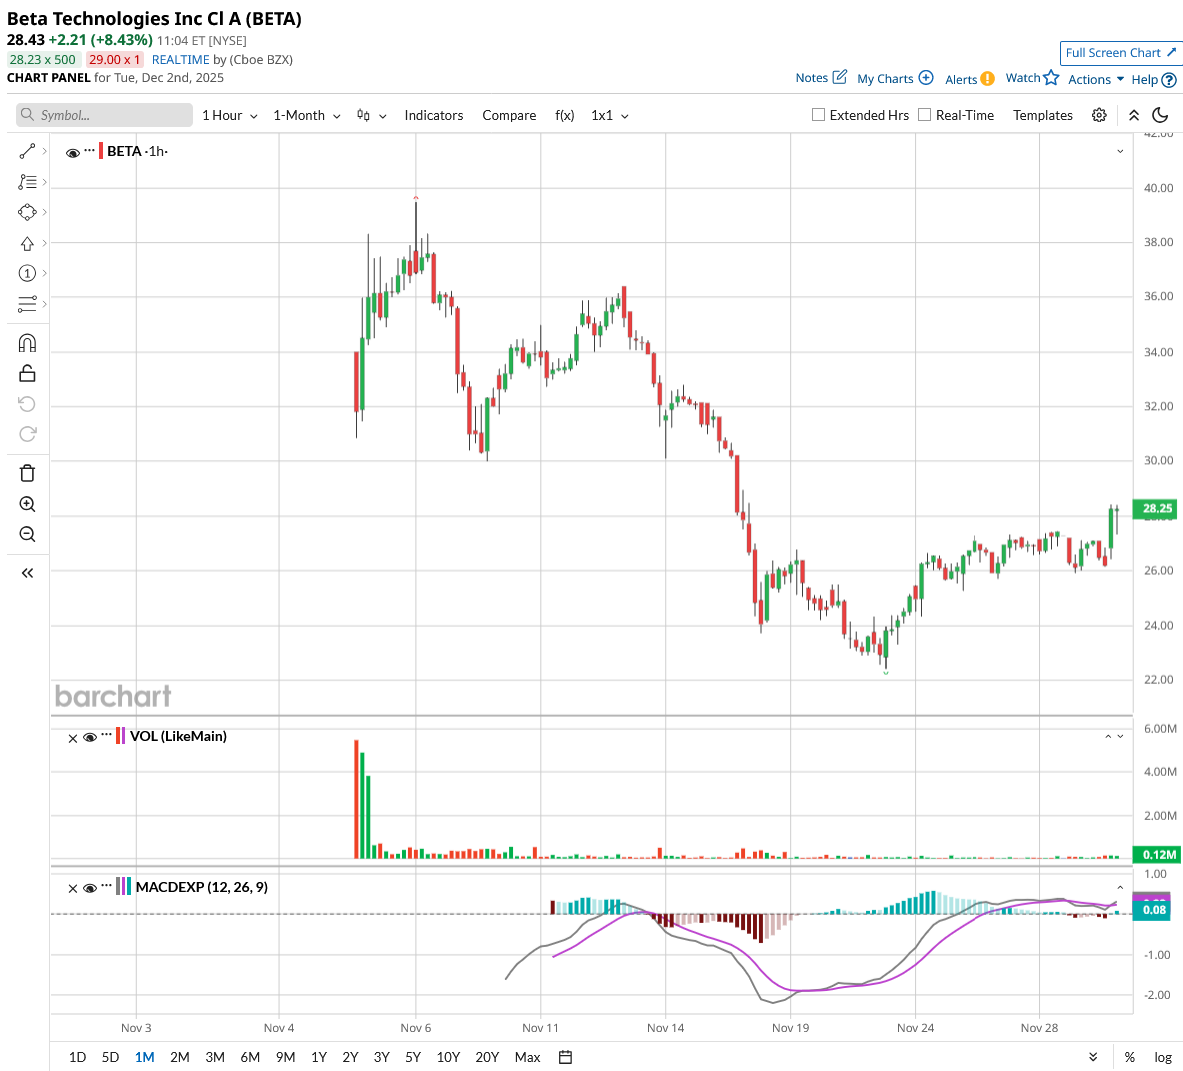Image resolution: width=1183 pixels, height=1071 pixels.
Task: Choose the shapes drawing tool
Action: point(27,213)
